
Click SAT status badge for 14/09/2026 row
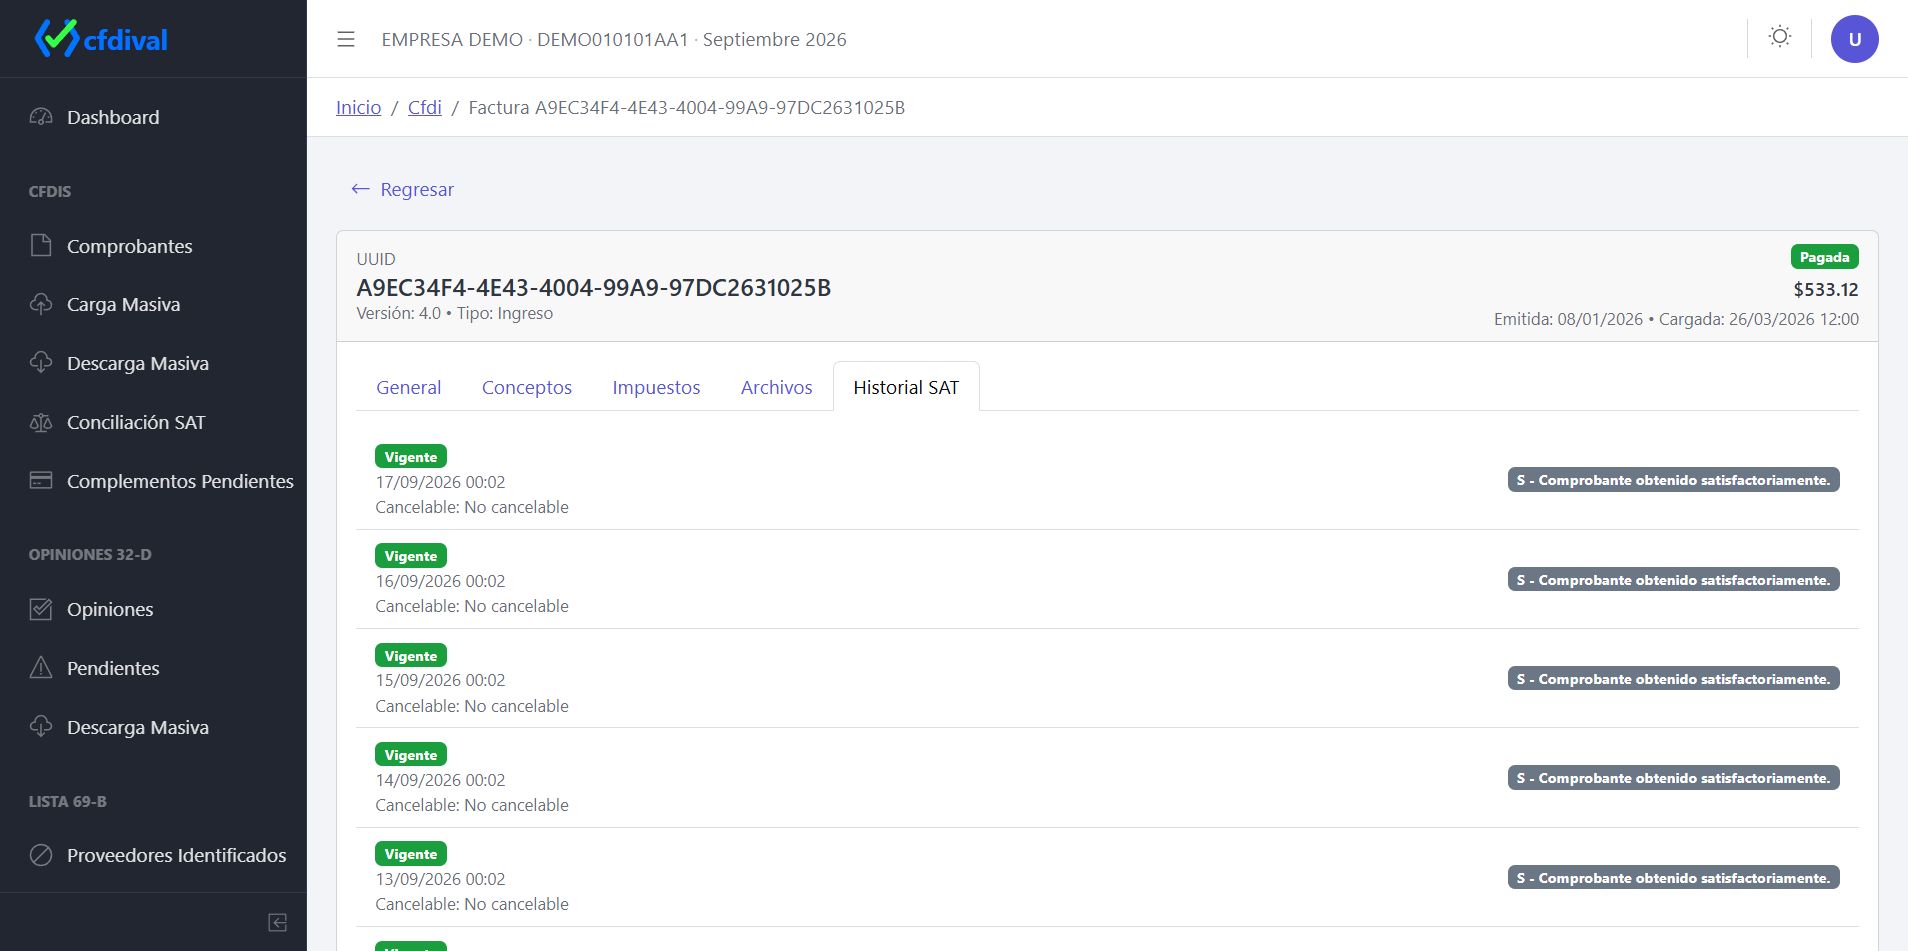click(1673, 778)
